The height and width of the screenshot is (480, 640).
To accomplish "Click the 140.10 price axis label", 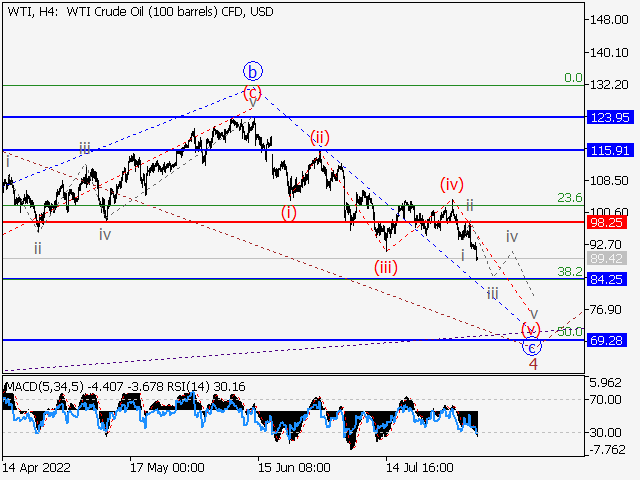I will click(x=609, y=52).
